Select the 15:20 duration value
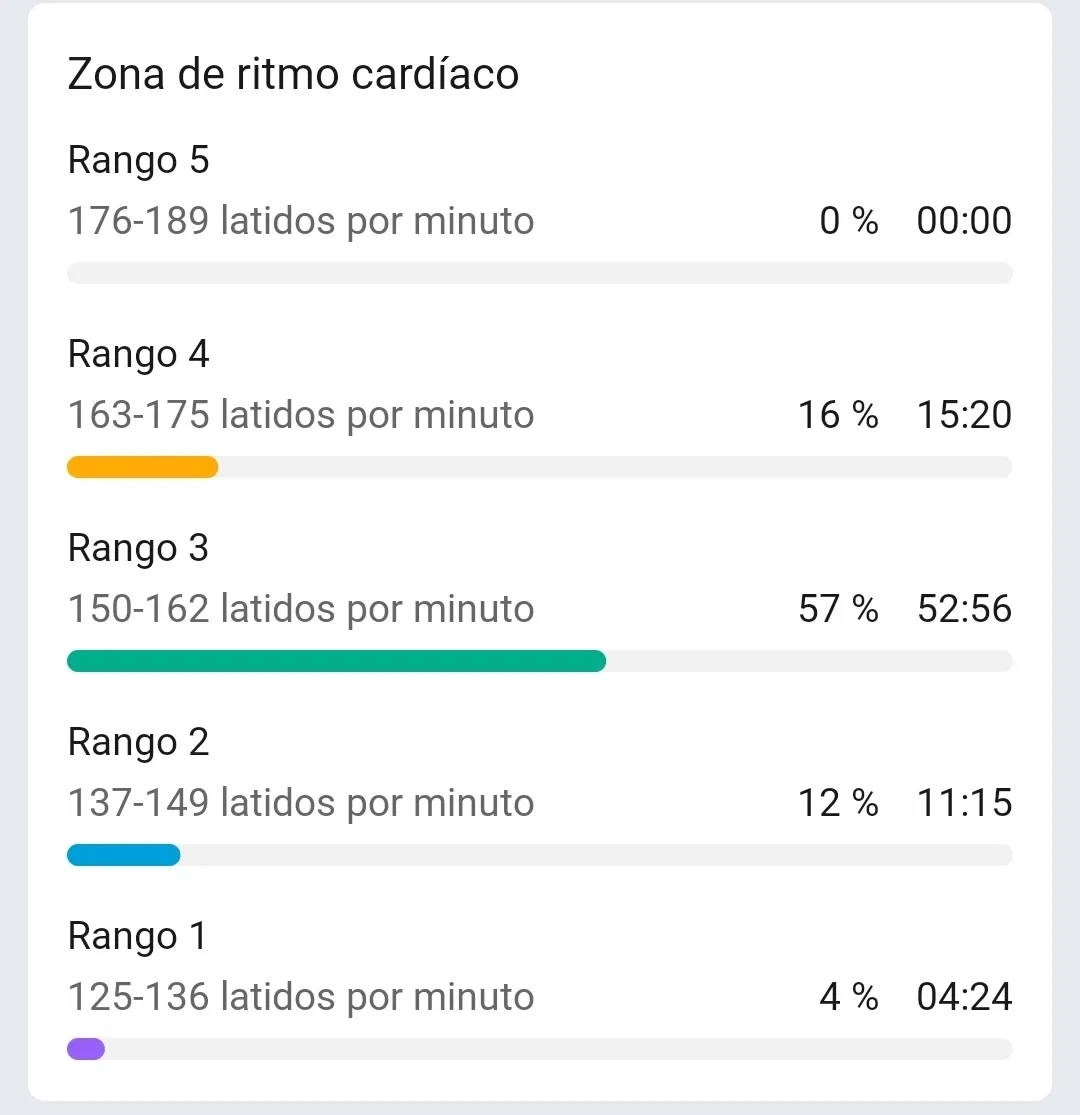The height and width of the screenshot is (1115, 1080). click(964, 415)
